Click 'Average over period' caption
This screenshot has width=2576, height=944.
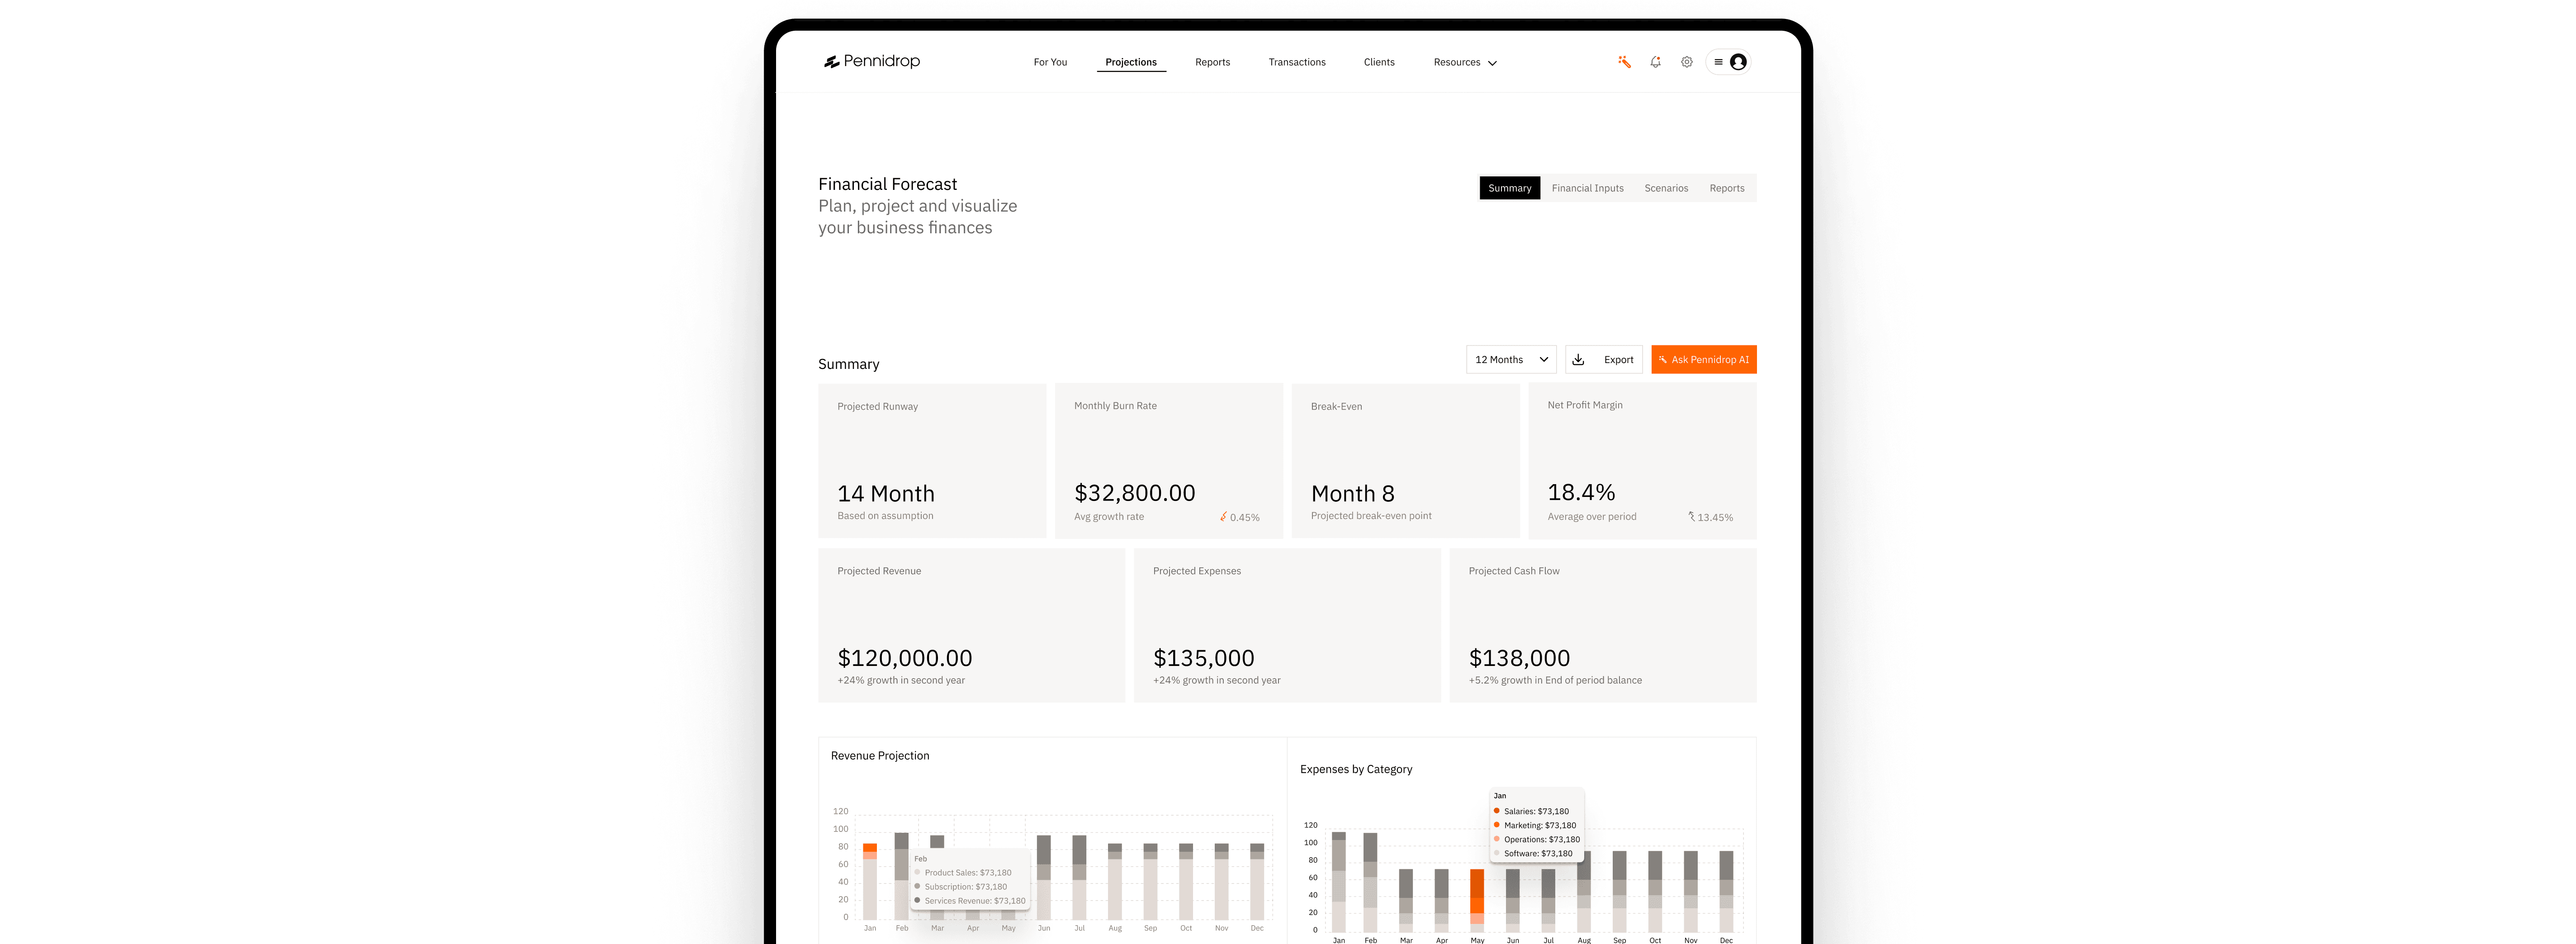point(1592,517)
